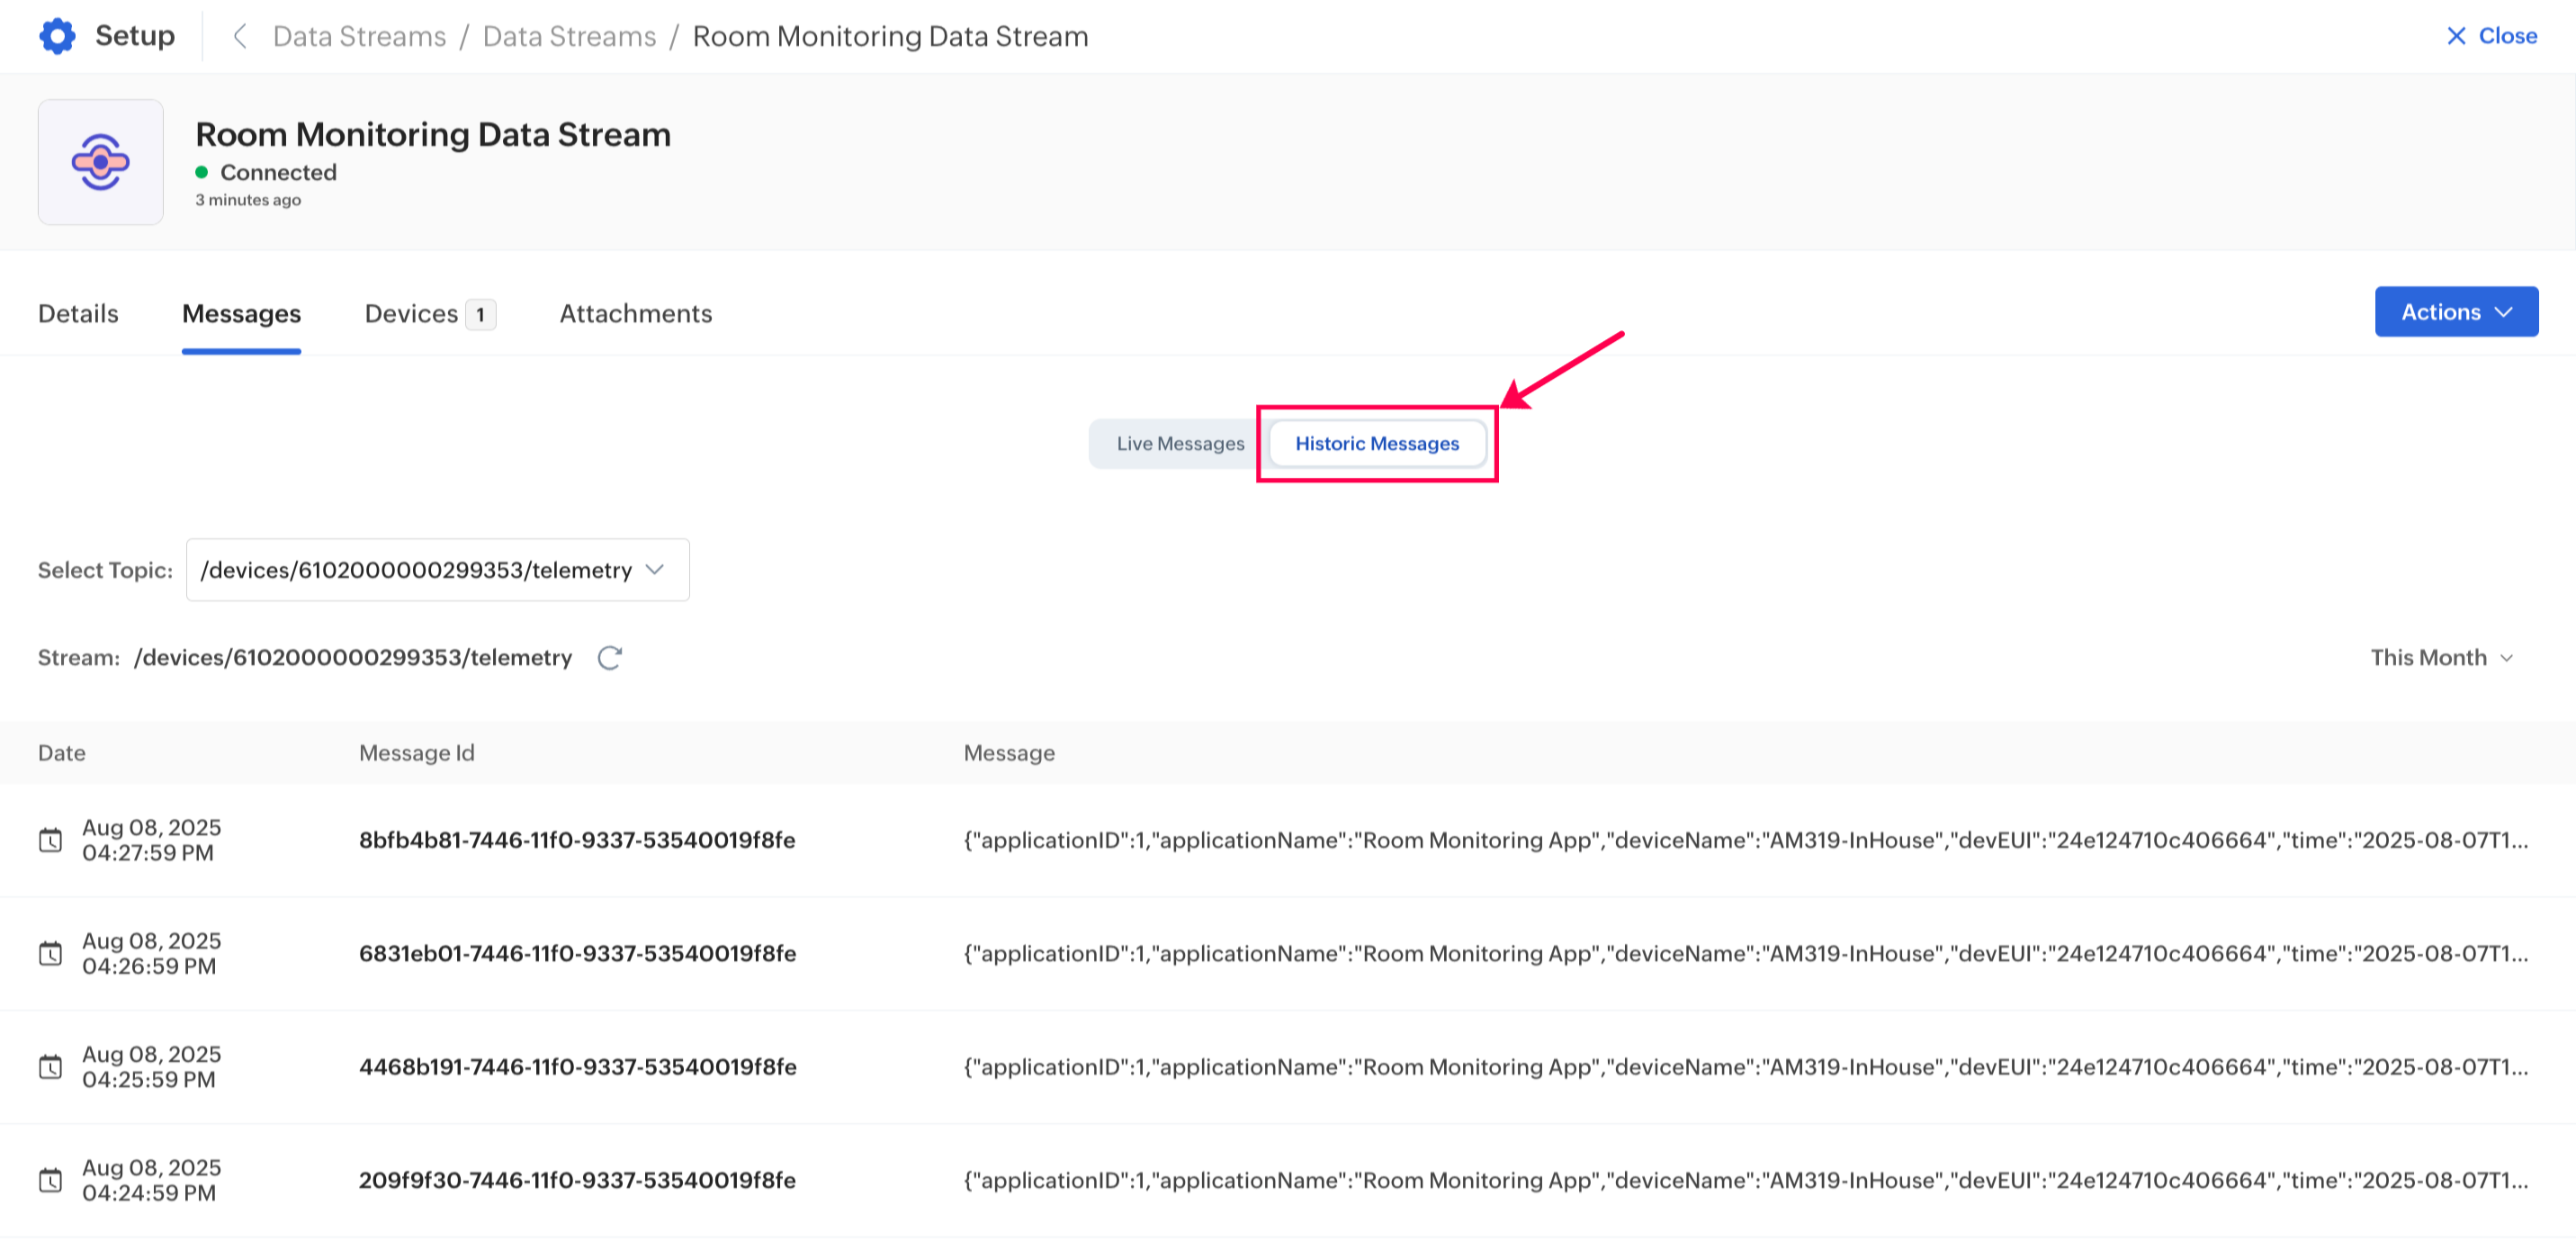Click clock icon on 04:24:59 PM row
This screenshot has width=2576, height=1241.
(x=50, y=1180)
